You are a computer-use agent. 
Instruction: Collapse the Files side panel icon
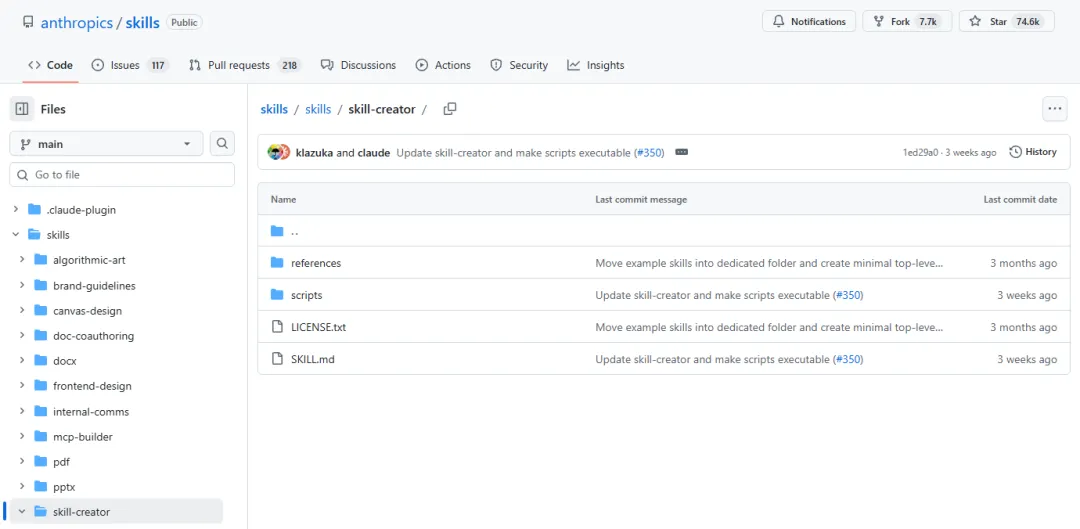[x=22, y=109]
